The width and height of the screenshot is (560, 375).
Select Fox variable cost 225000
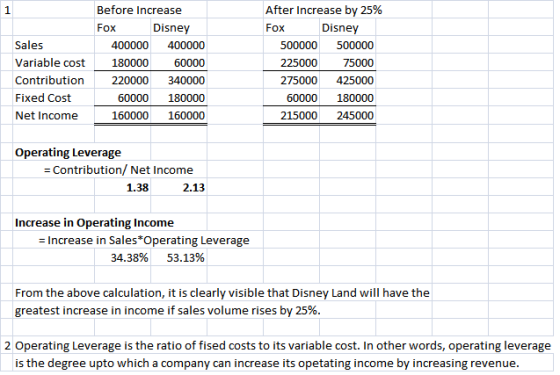click(x=299, y=63)
